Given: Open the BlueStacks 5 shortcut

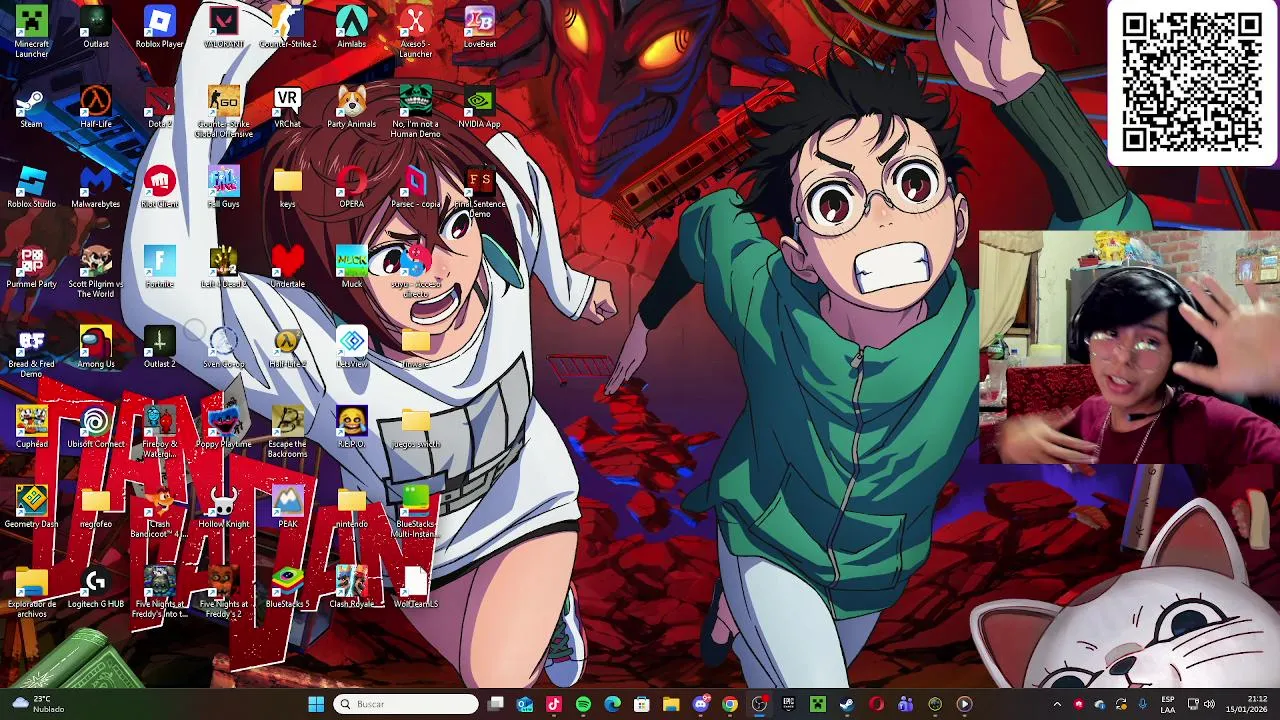Looking at the screenshot, I should click(288, 588).
